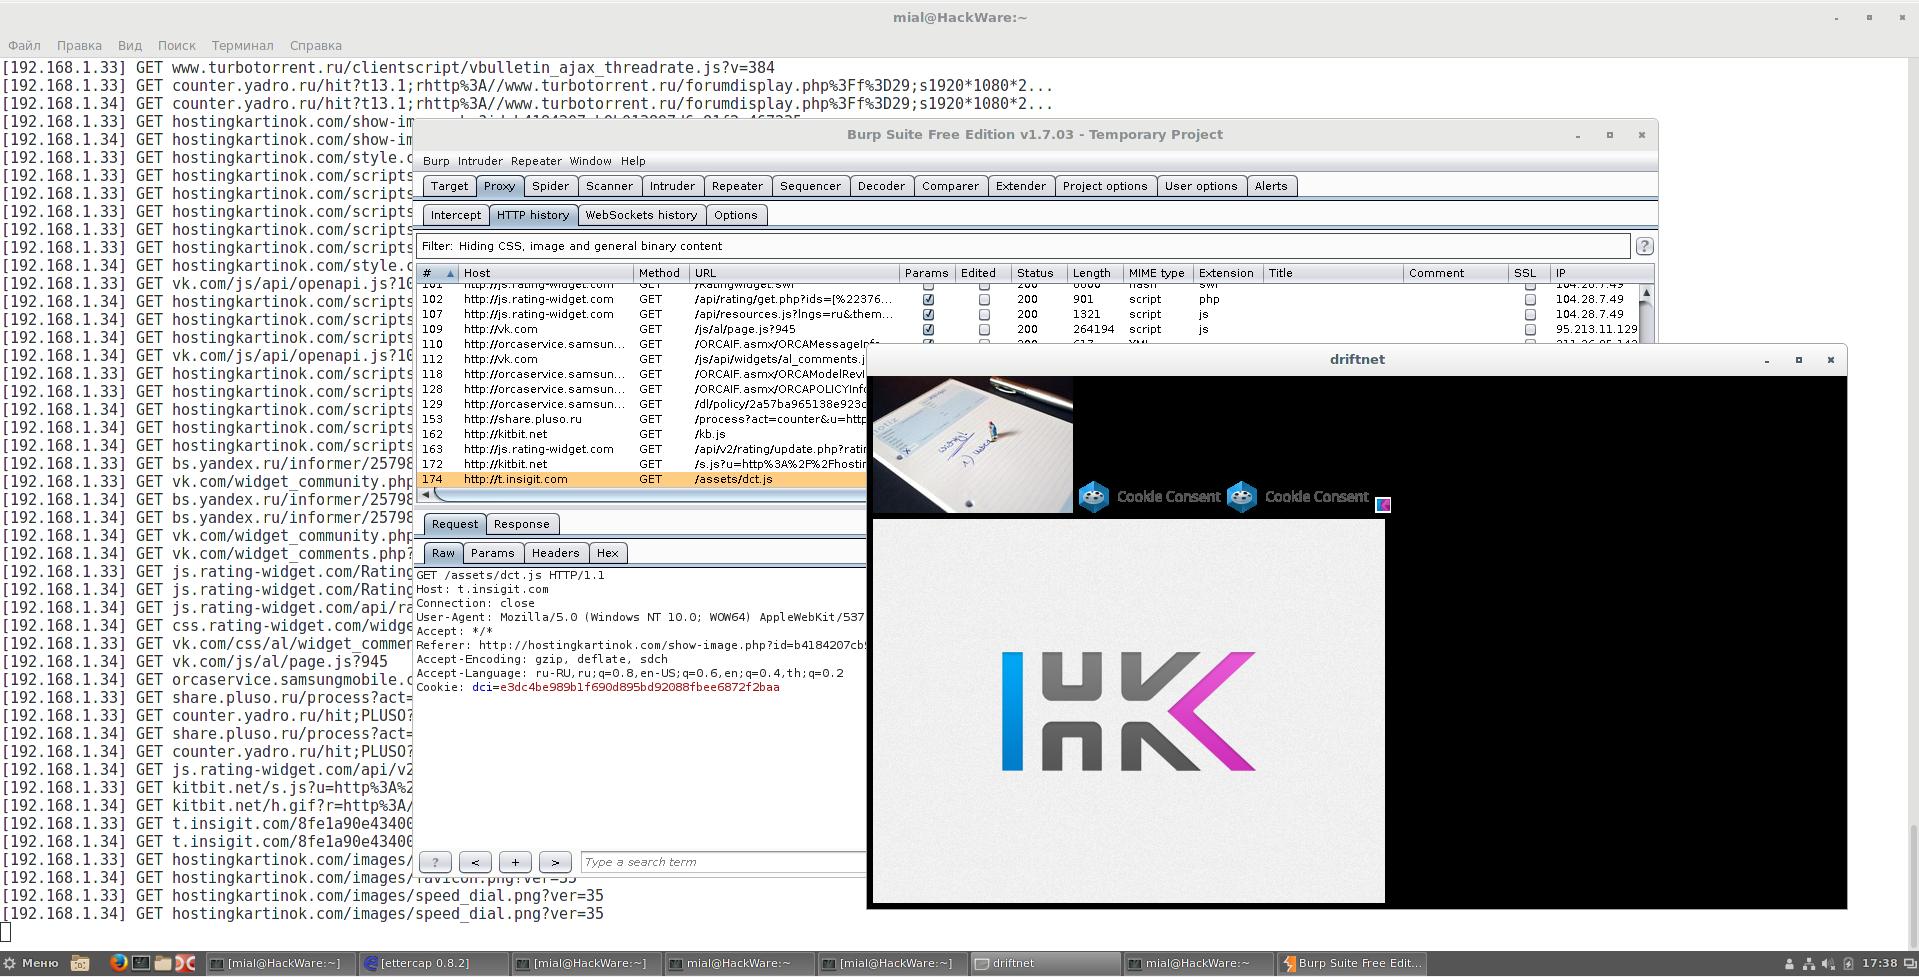Toggle SSL checkbox for request 109
1919x977 pixels.
click(1529, 329)
